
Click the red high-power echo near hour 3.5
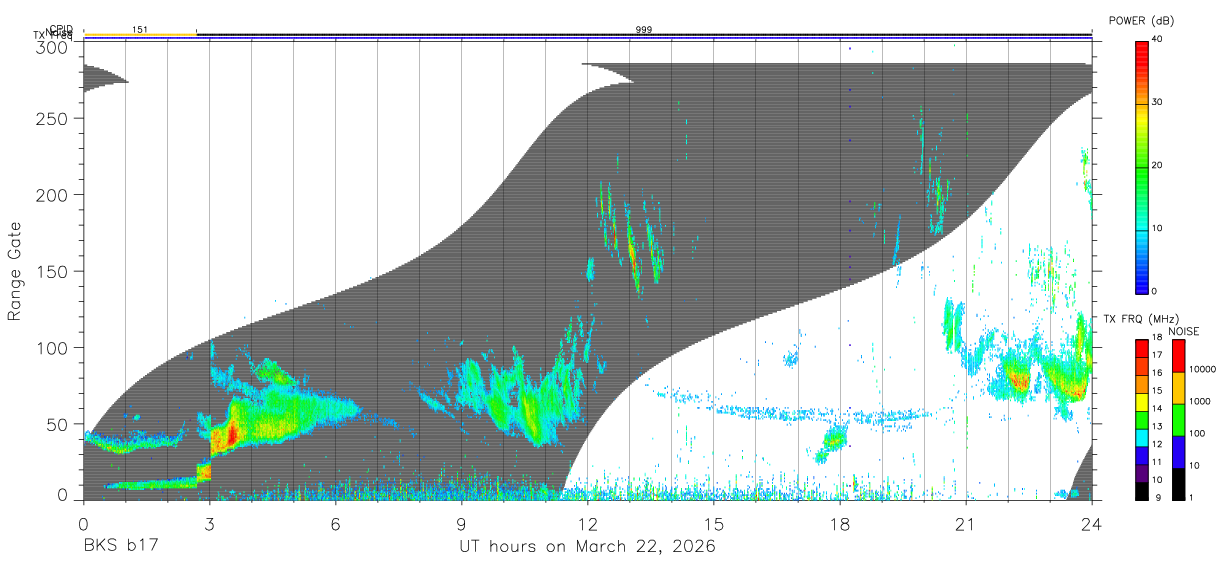231,434
